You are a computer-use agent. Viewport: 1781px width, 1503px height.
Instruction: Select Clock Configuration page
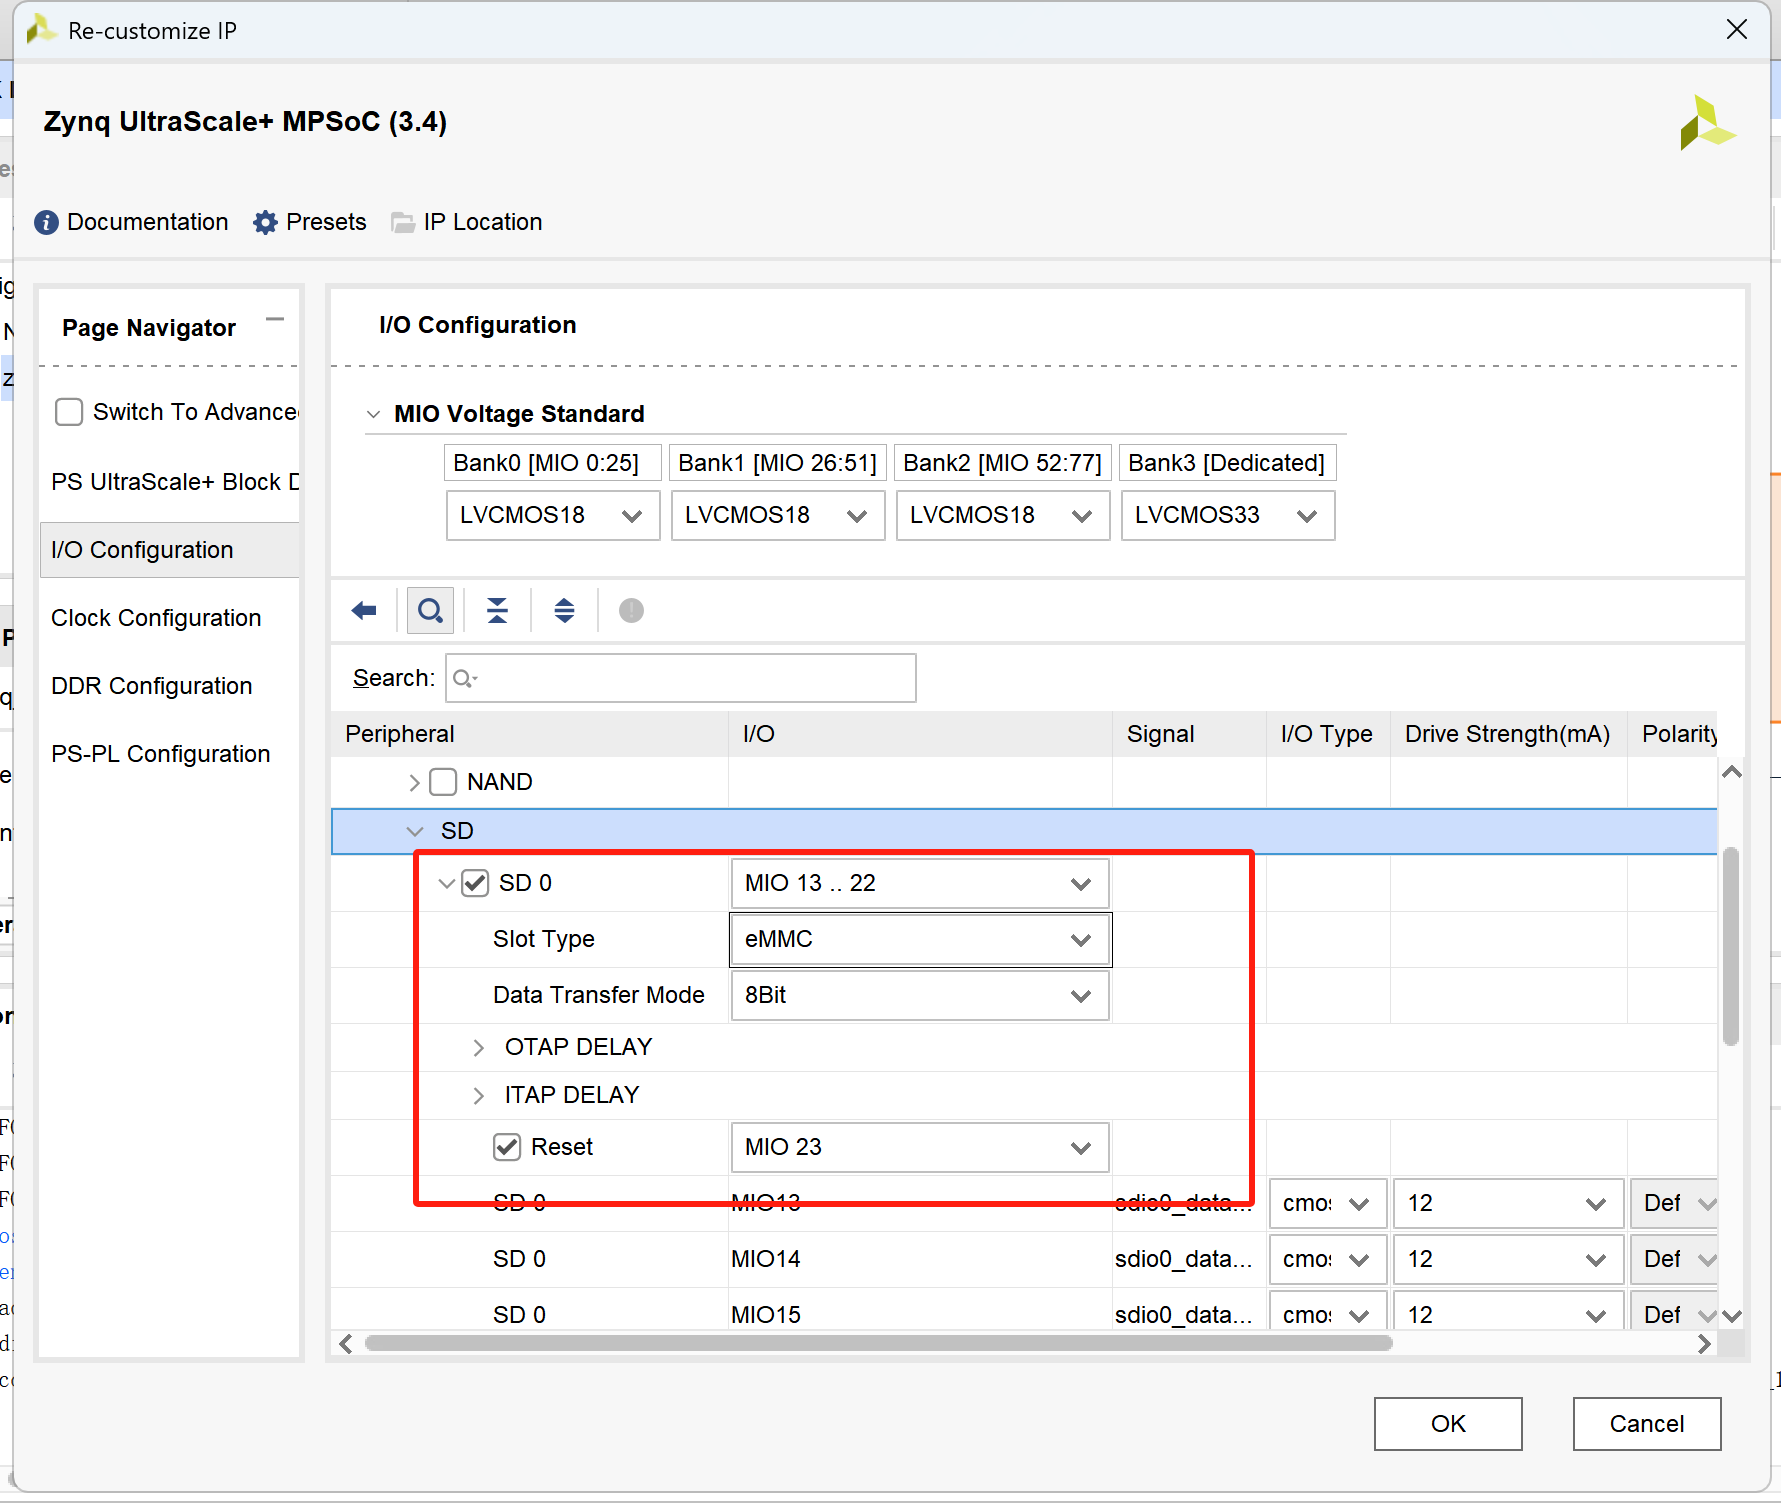tap(170, 618)
